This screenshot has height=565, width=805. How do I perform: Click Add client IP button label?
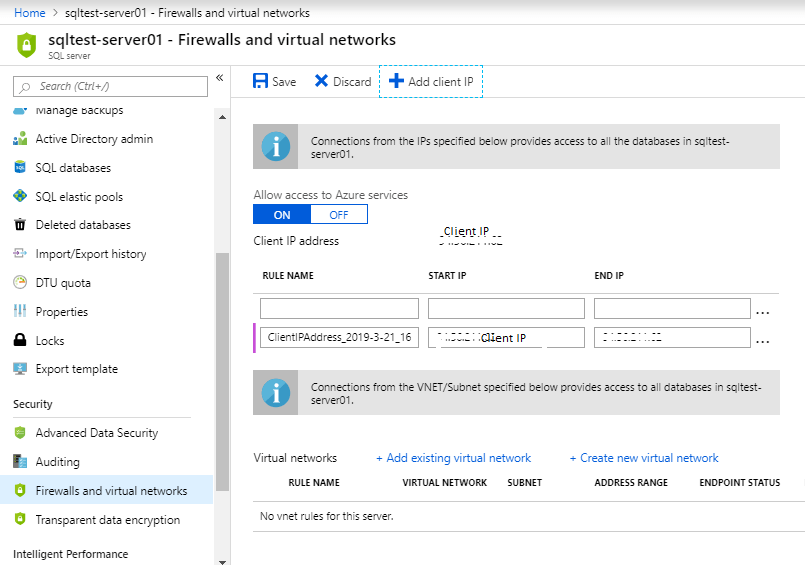[x=440, y=82]
